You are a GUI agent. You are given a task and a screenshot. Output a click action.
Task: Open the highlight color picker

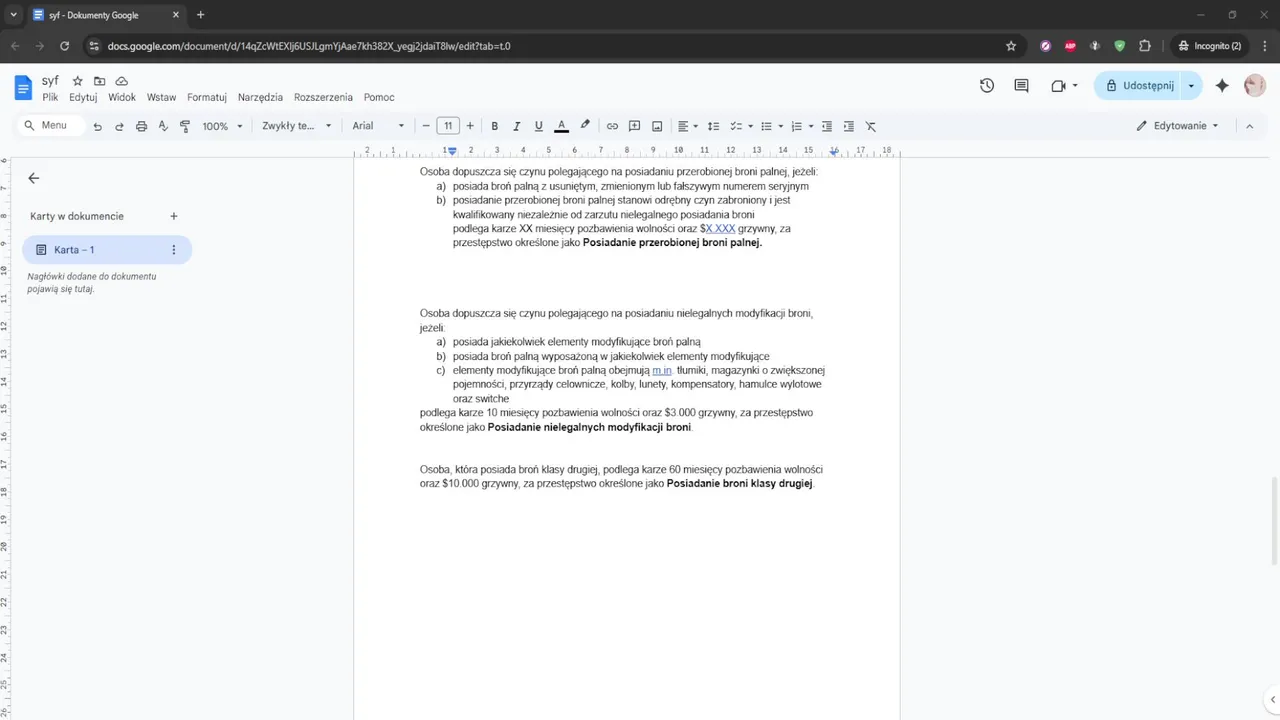click(585, 126)
